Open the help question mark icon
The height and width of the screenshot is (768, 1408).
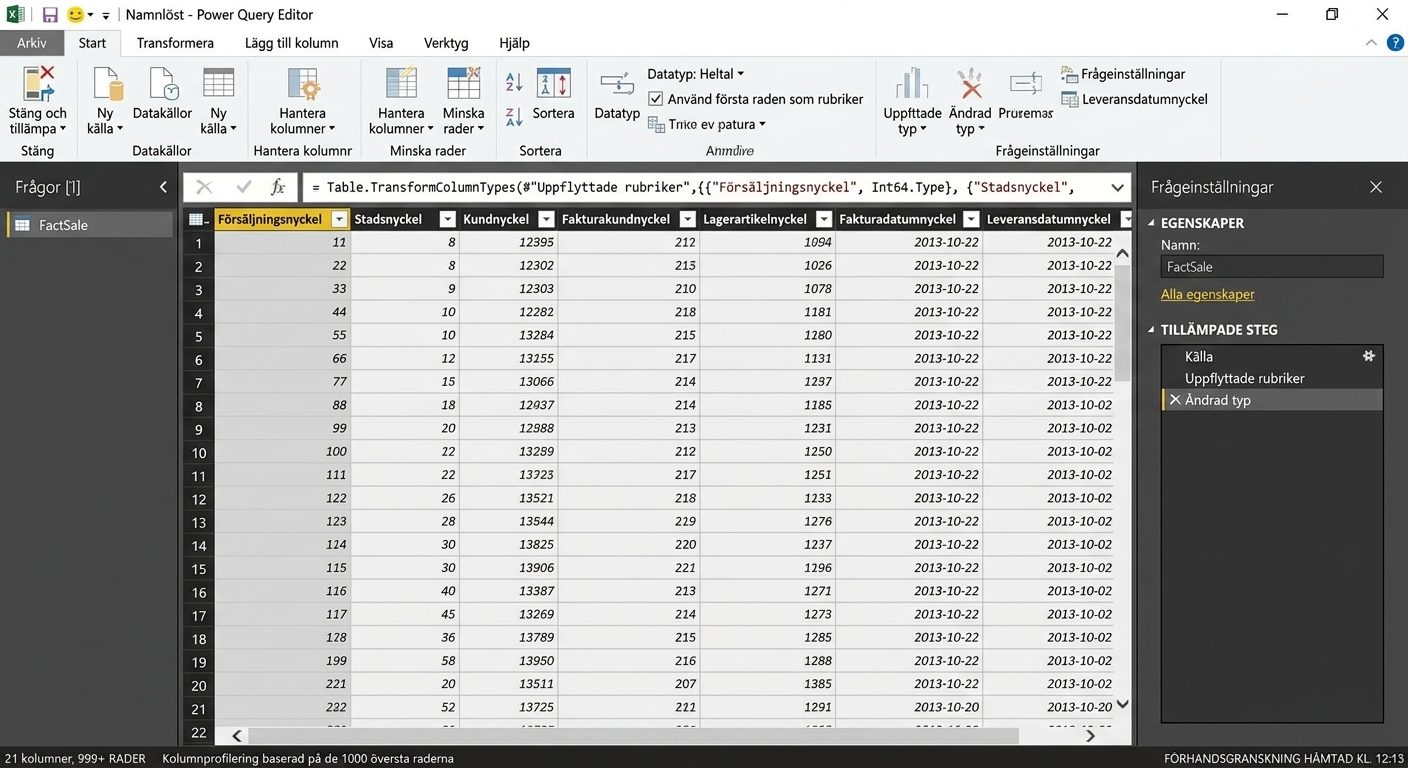1395,43
